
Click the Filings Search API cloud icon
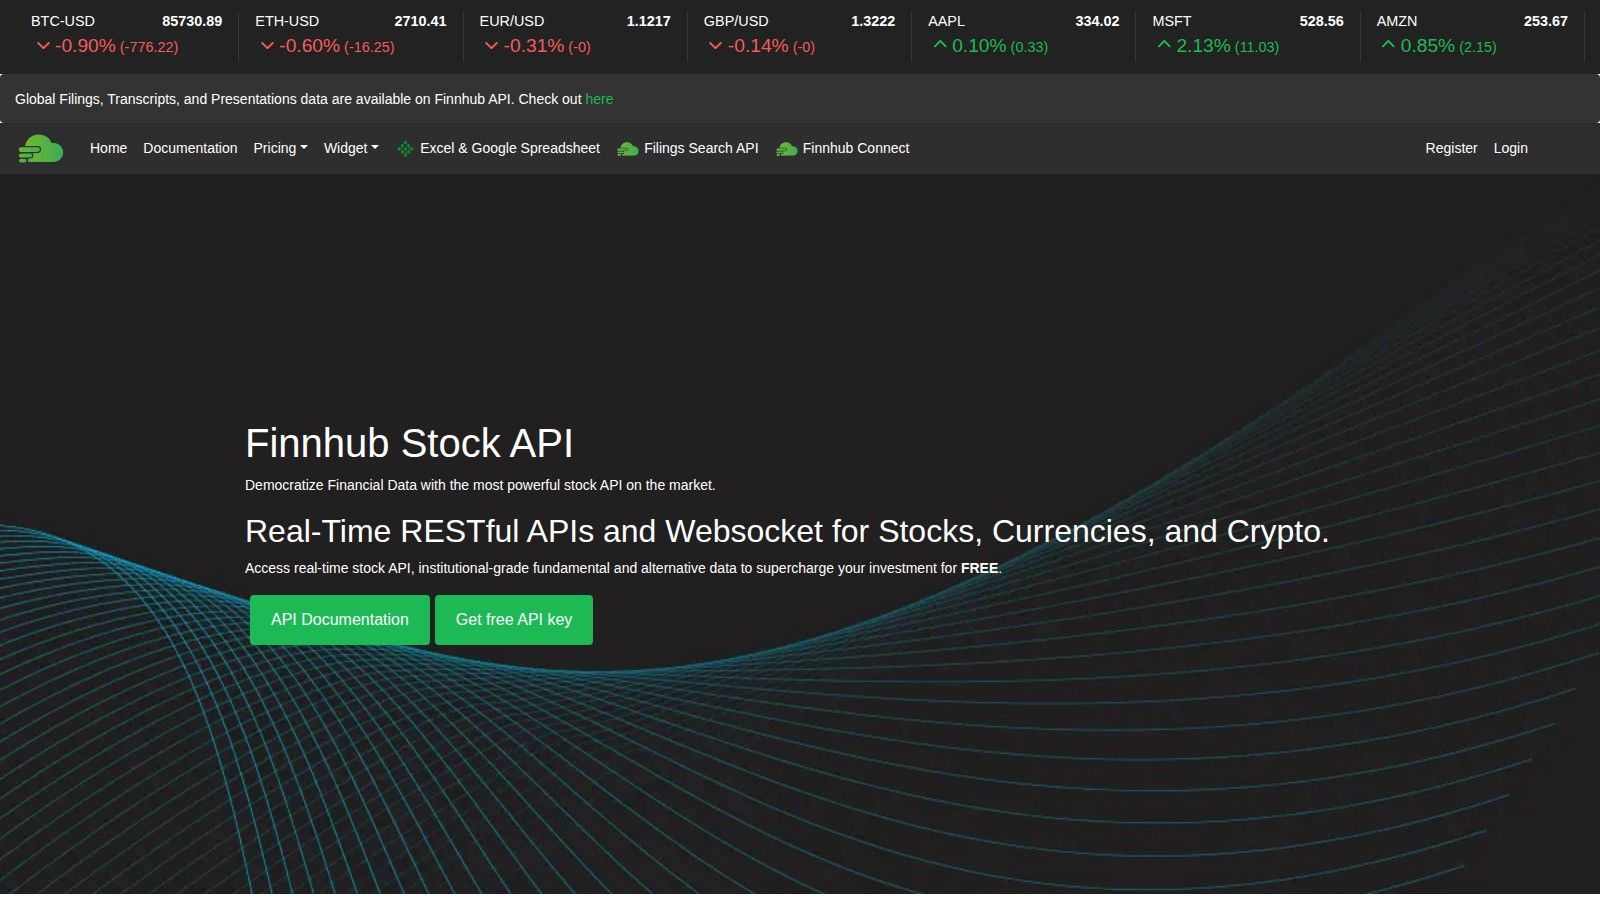pyautogui.click(x=628, y=149)
